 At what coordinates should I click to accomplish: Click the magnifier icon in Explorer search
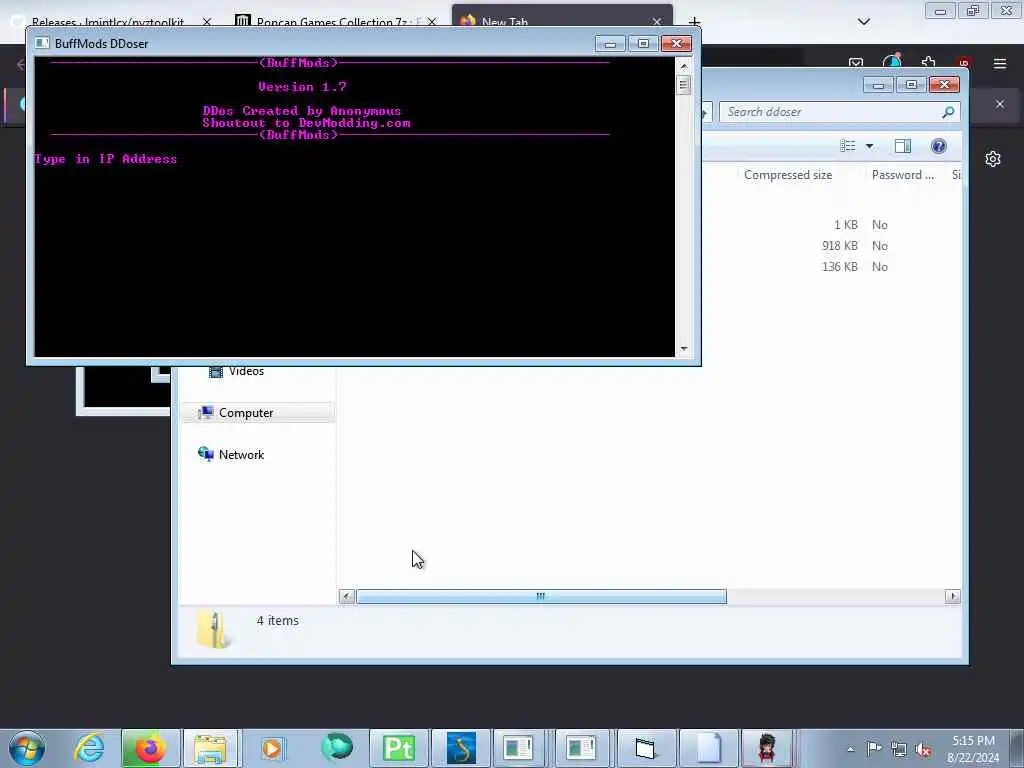(948, 112)
